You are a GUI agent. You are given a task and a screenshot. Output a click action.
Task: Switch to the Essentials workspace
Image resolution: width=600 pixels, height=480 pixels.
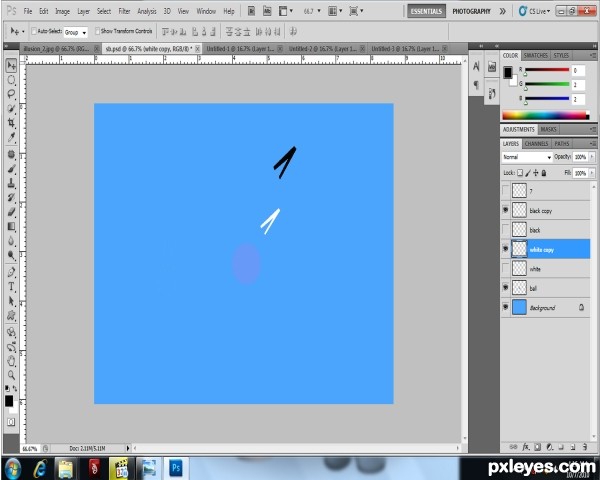coord(426,11)
